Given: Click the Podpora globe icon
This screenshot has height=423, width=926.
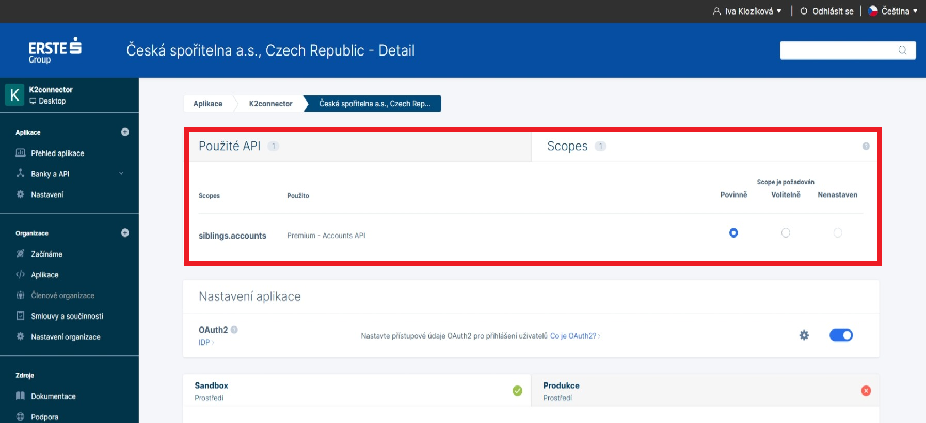Looking at the screenshot, I should tap(20, 417).
